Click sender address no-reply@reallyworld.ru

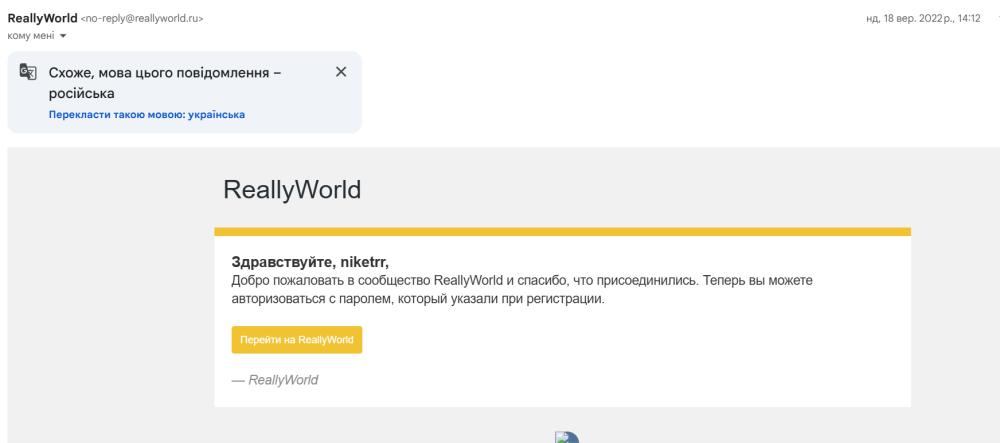[142, 19]
